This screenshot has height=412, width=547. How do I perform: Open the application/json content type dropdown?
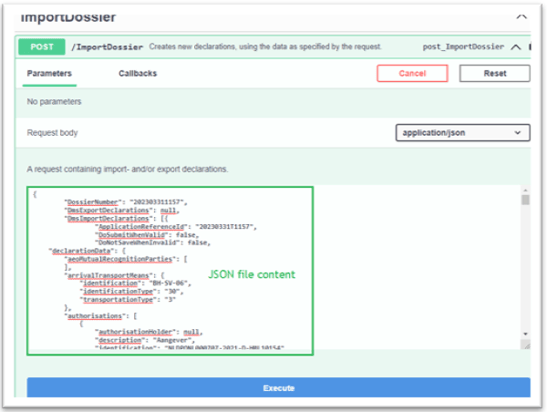click(463, 133)
